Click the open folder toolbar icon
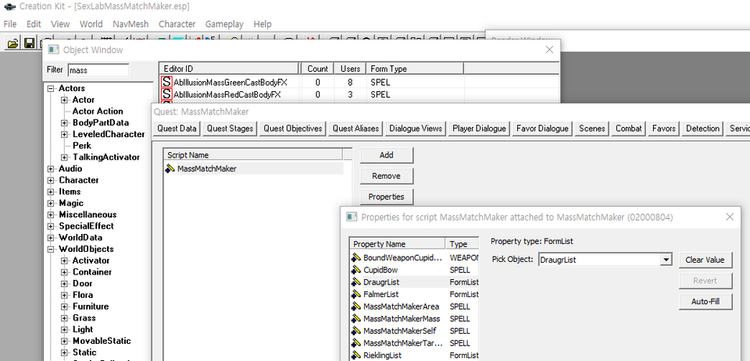 [13, 44]
